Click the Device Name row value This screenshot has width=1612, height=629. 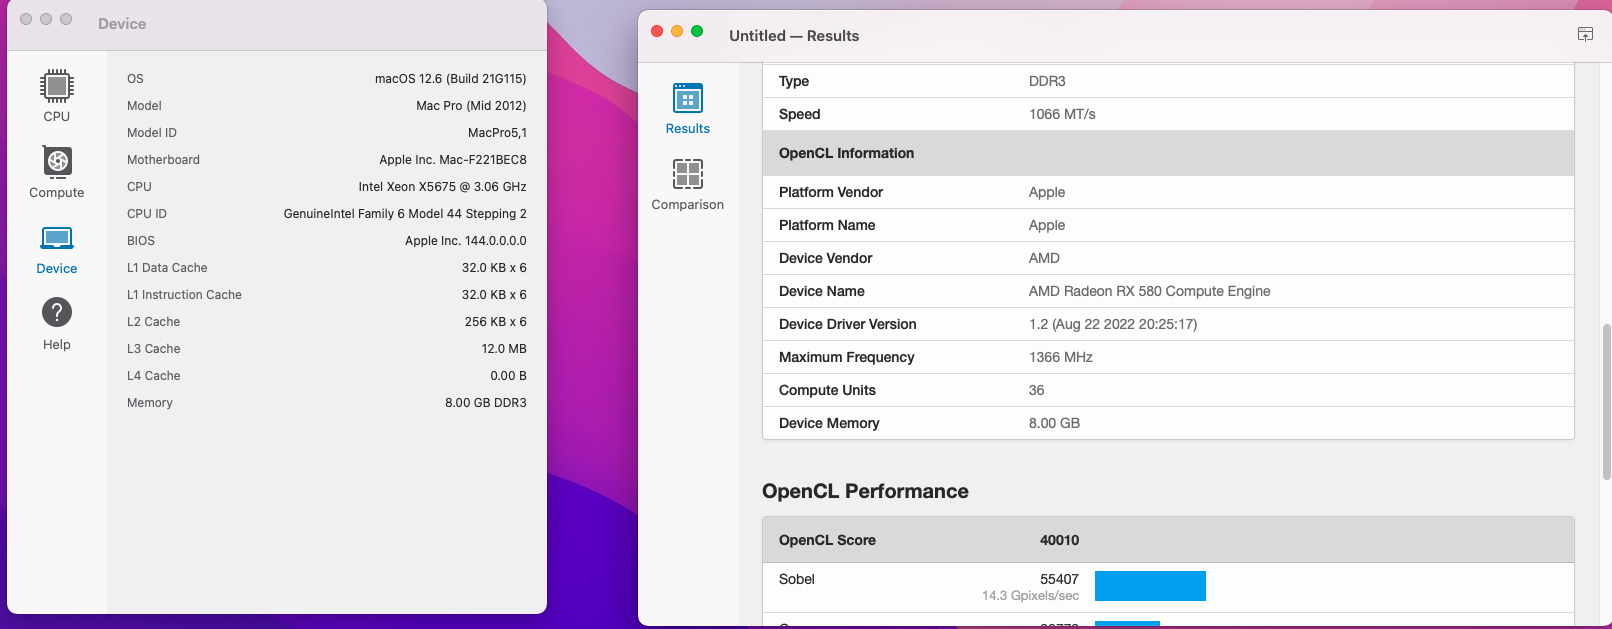point(1149,291)
